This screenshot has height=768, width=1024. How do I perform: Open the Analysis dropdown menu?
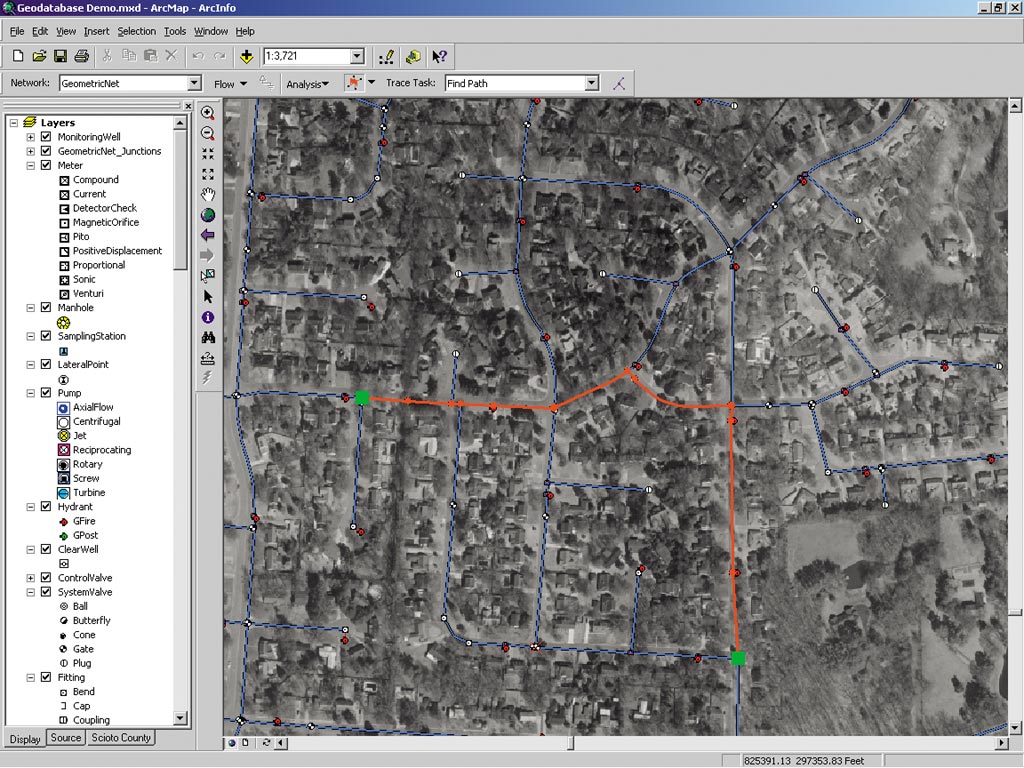pos(307,84)
